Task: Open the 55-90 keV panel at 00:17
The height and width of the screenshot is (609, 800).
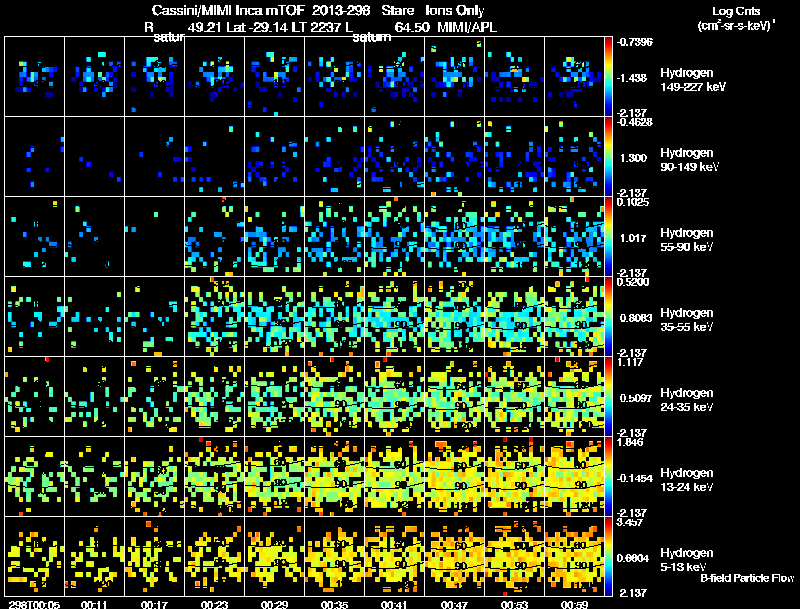Action: pyautogui.click(x=154, y=237)
